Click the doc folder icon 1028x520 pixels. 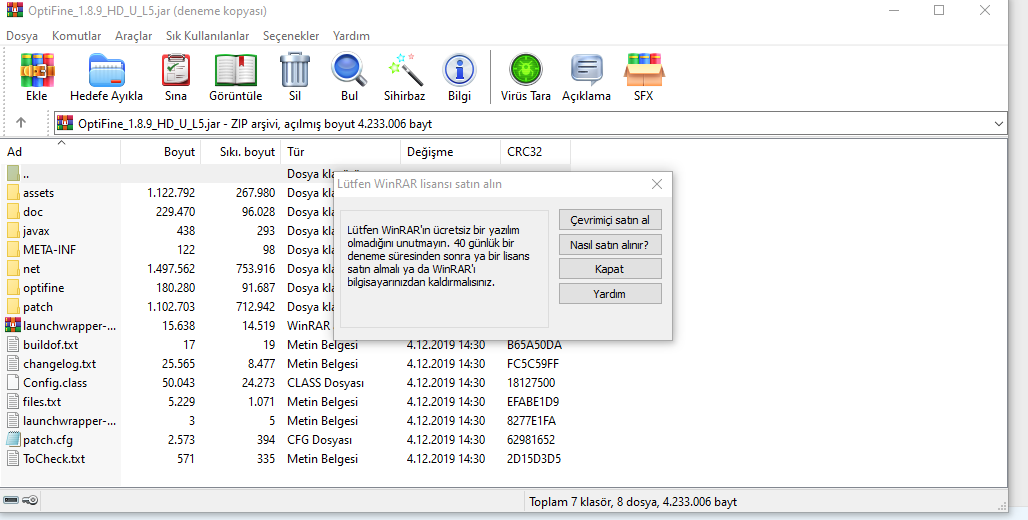point(13,212)
